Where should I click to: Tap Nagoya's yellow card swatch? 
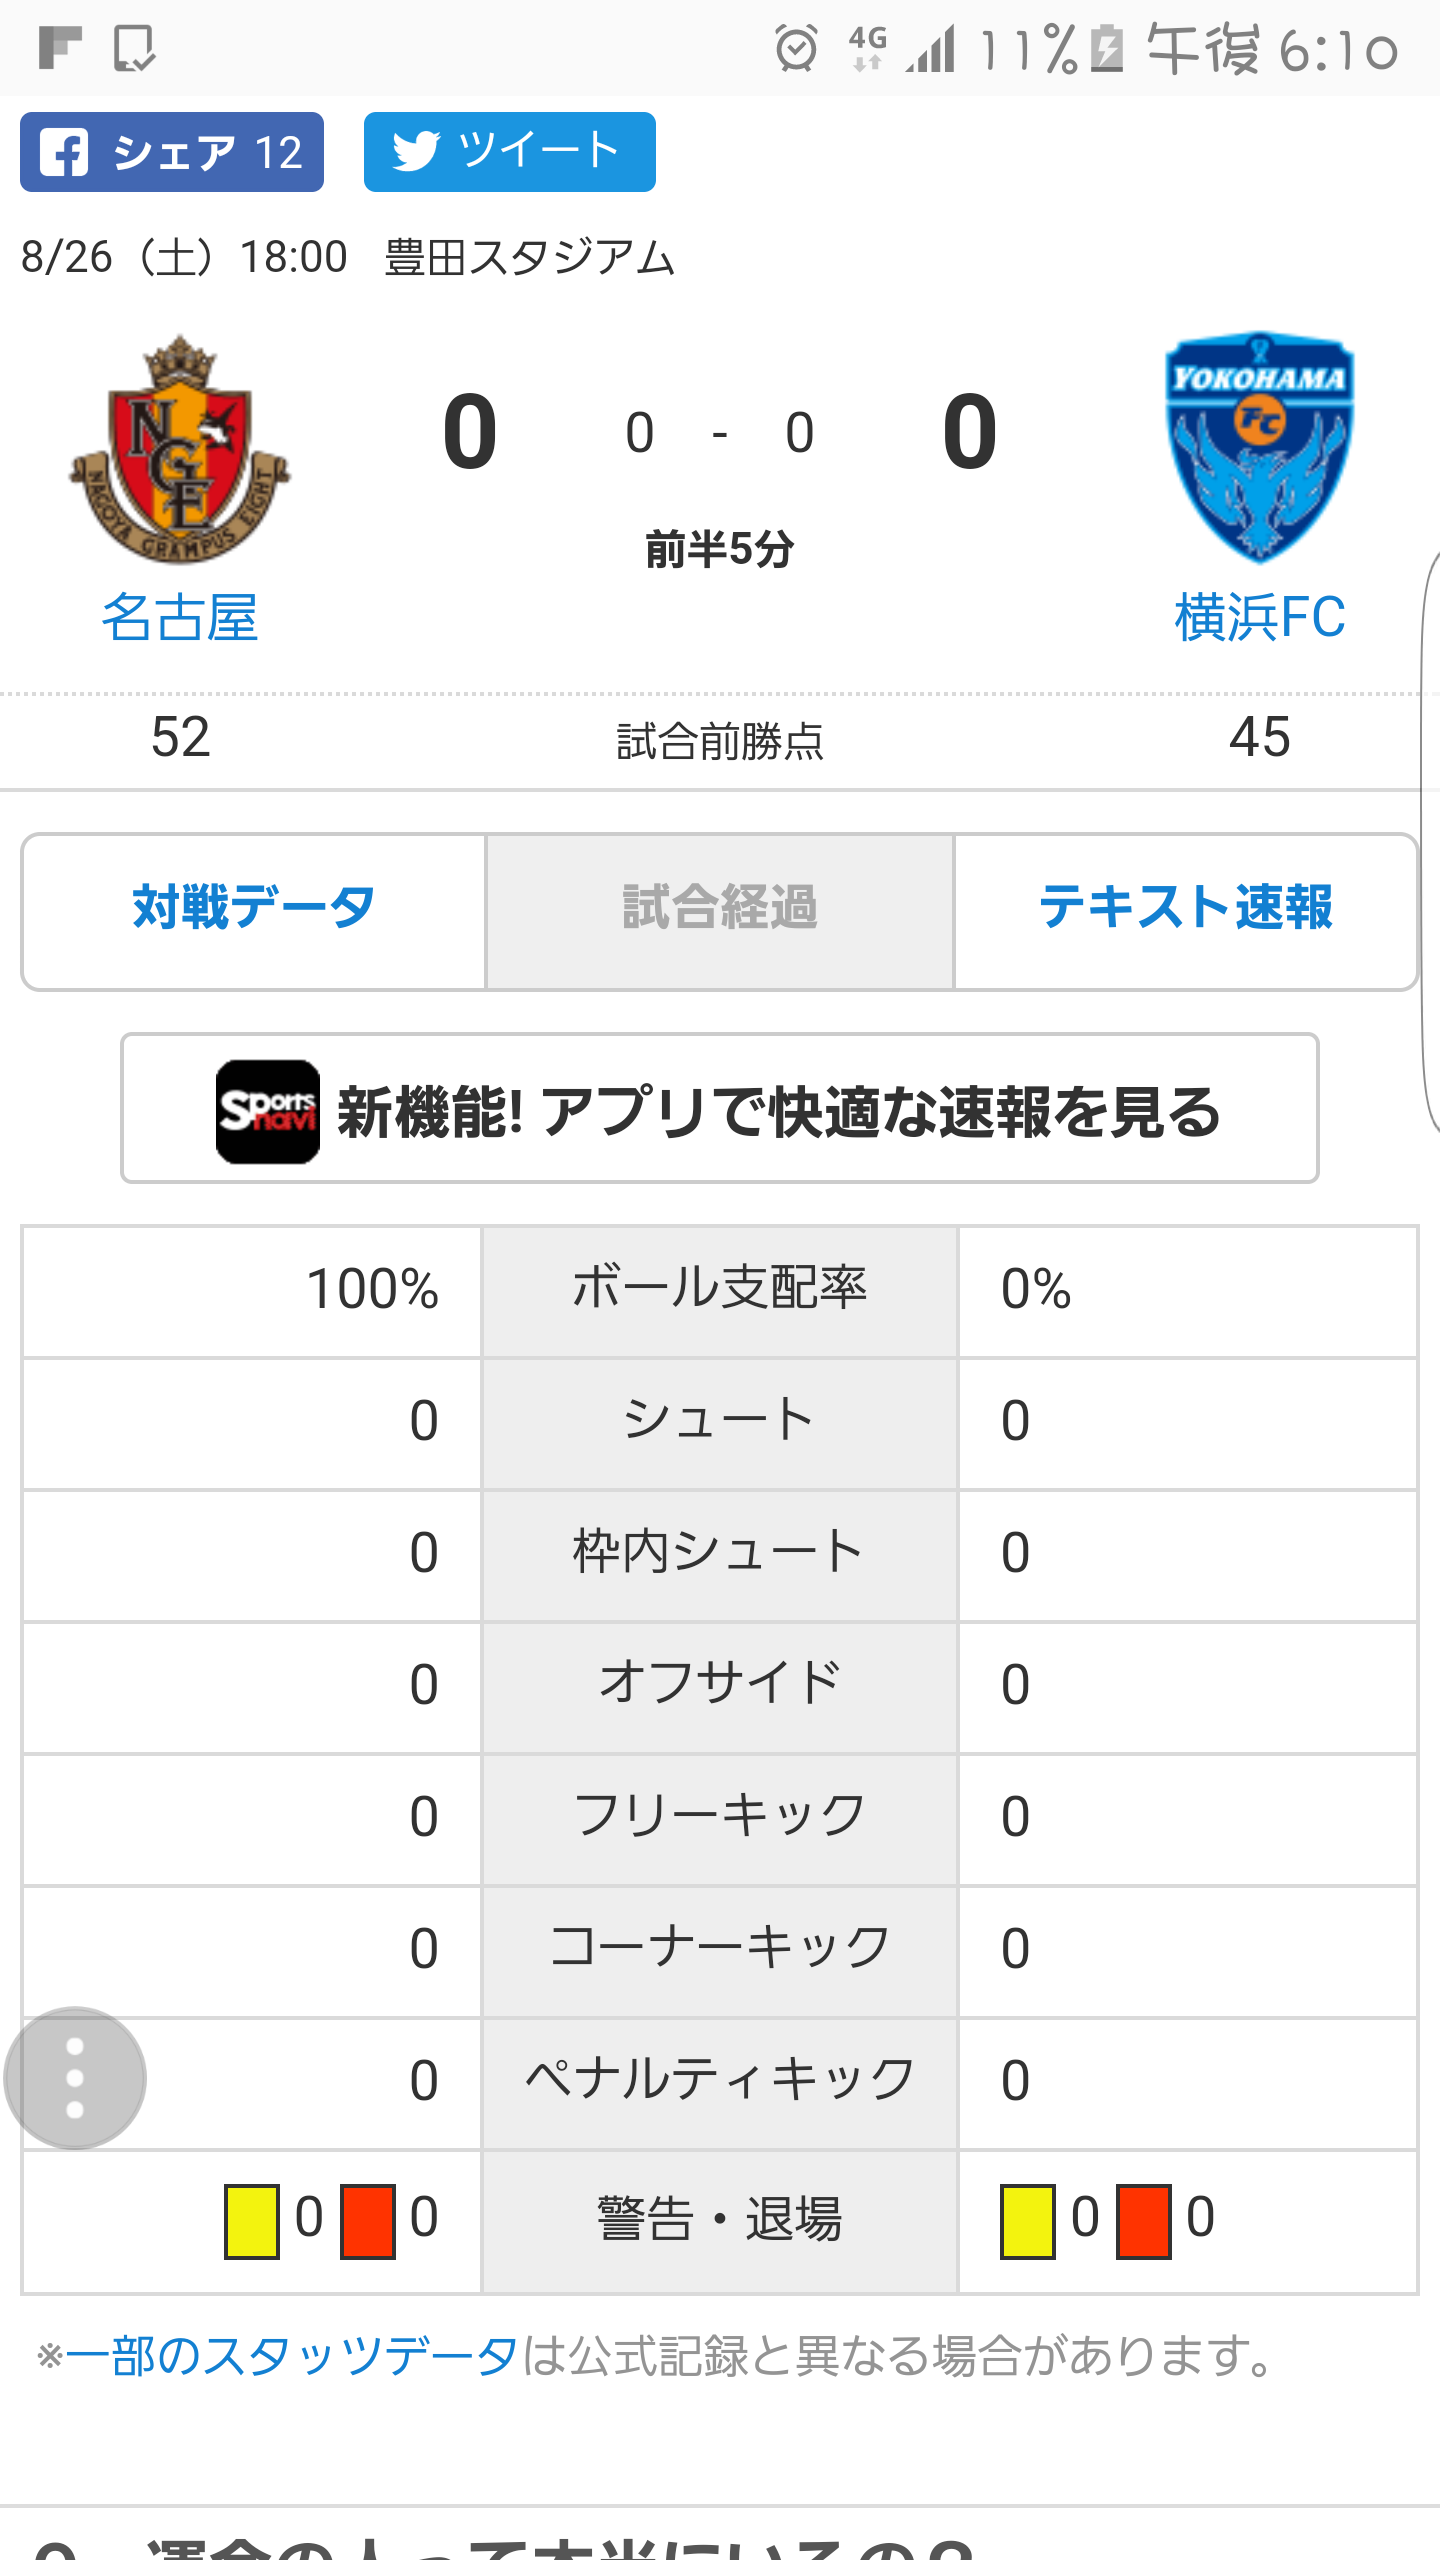(x=252, y=2222)
